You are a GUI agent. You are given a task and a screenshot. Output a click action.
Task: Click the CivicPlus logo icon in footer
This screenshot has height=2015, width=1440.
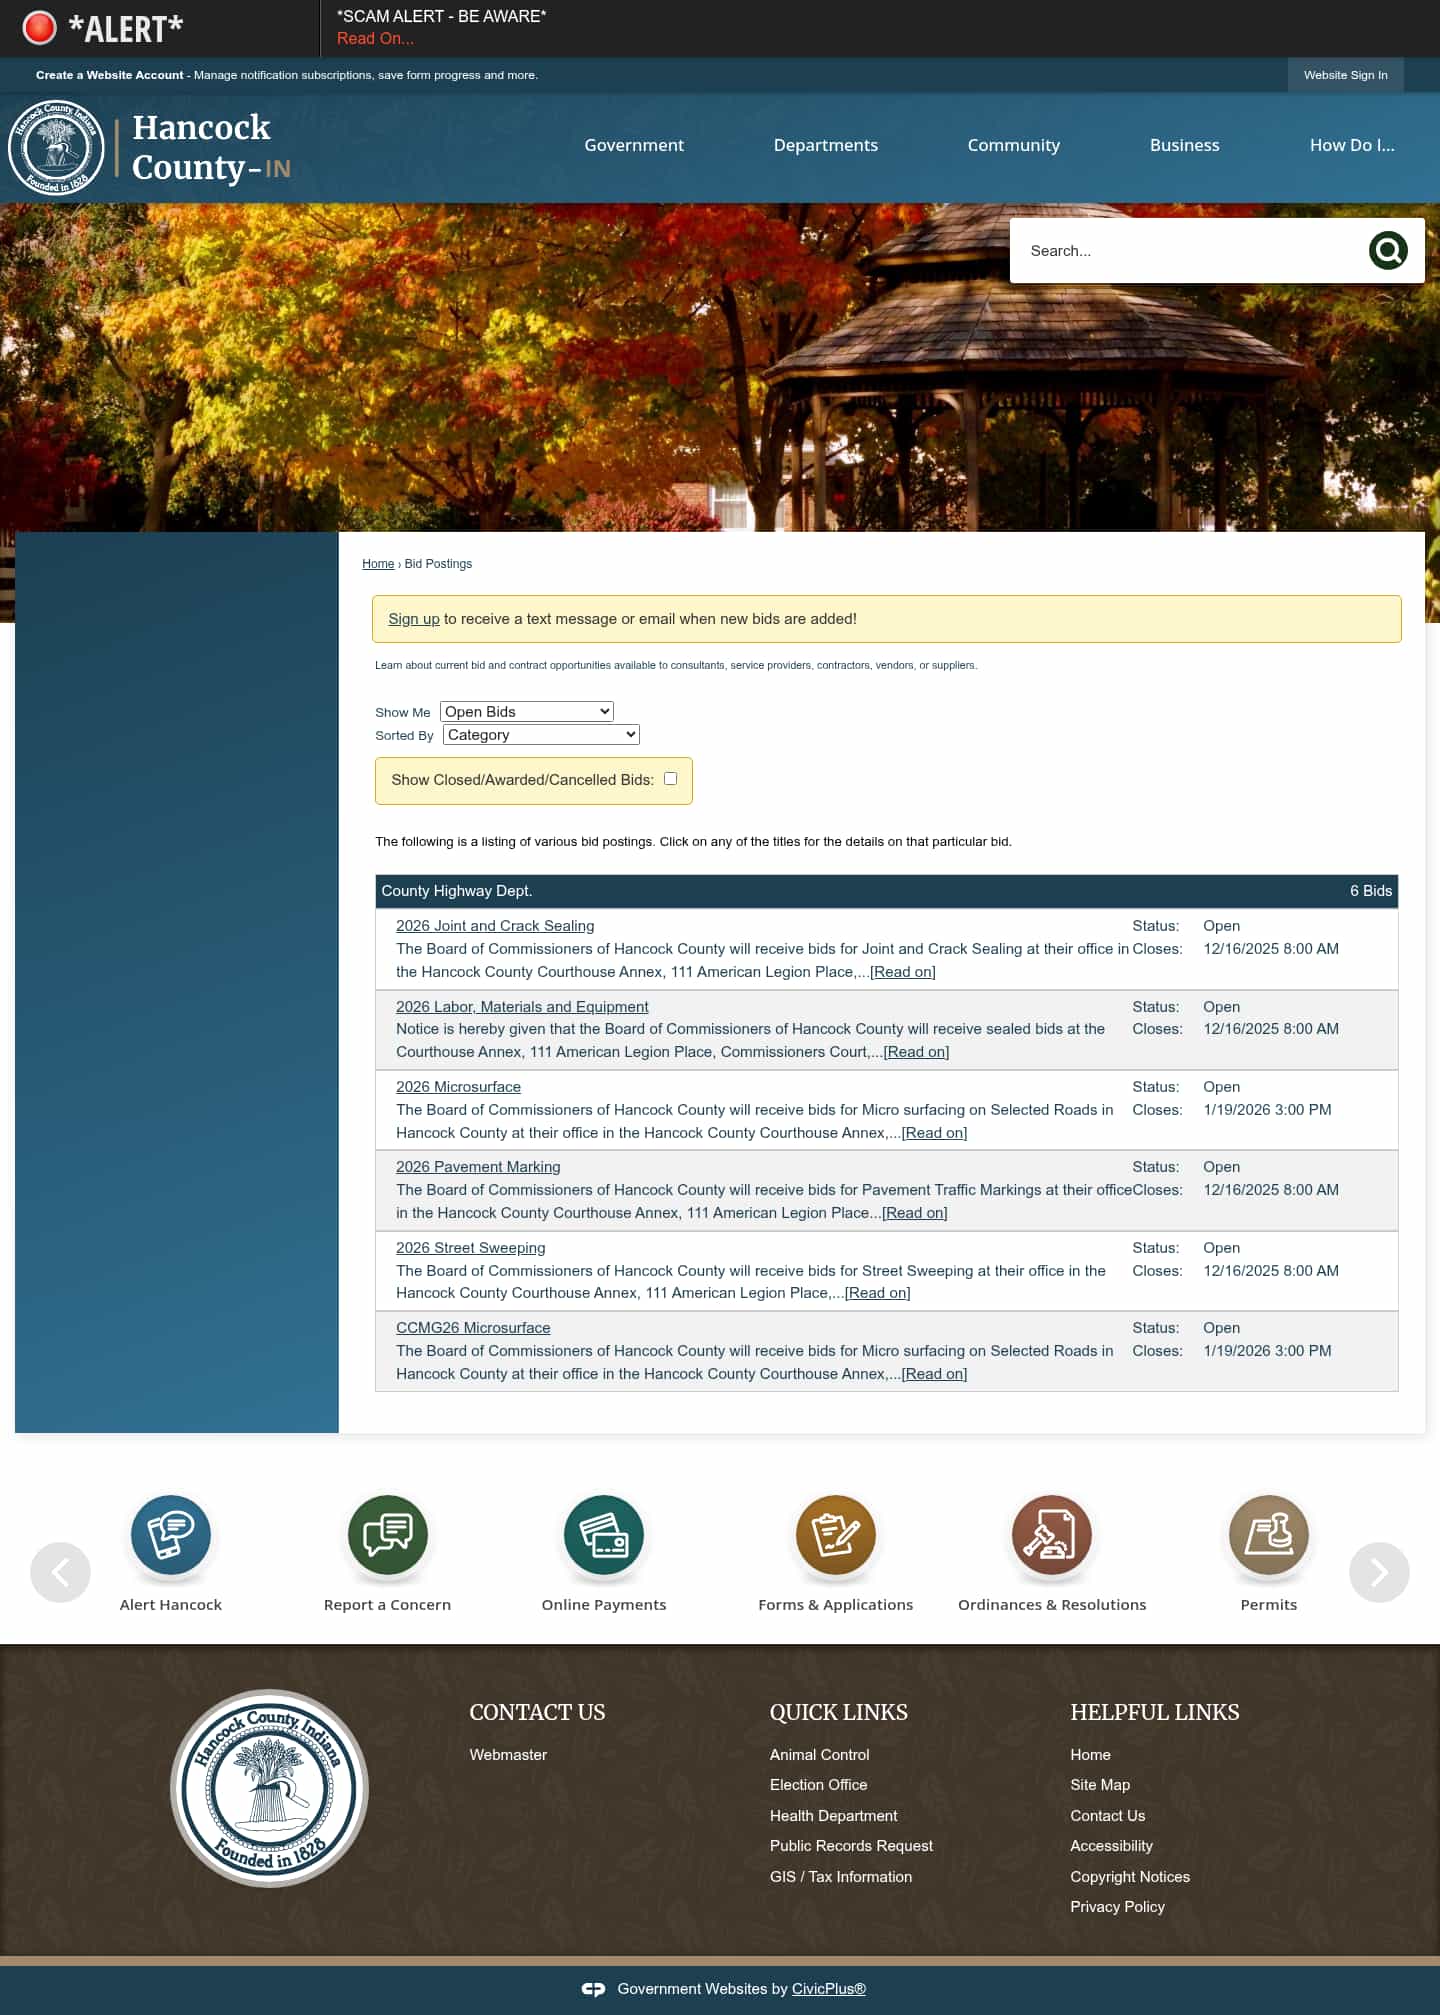tap(594, 1989)
